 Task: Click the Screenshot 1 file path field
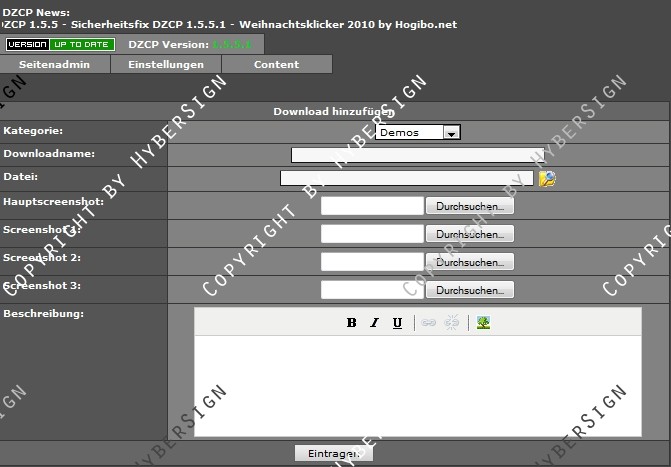(x=372, y=234)
